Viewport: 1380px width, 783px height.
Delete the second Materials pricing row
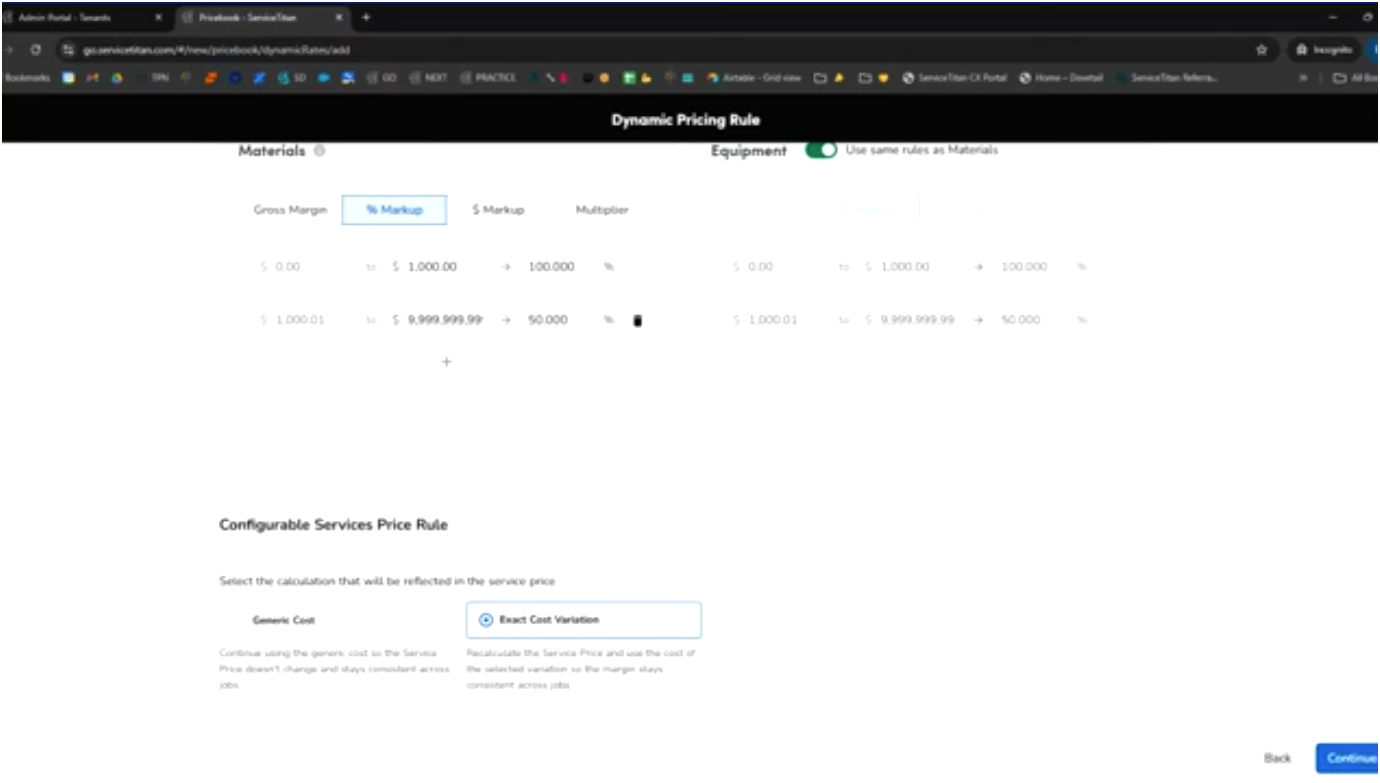(637, 320)
